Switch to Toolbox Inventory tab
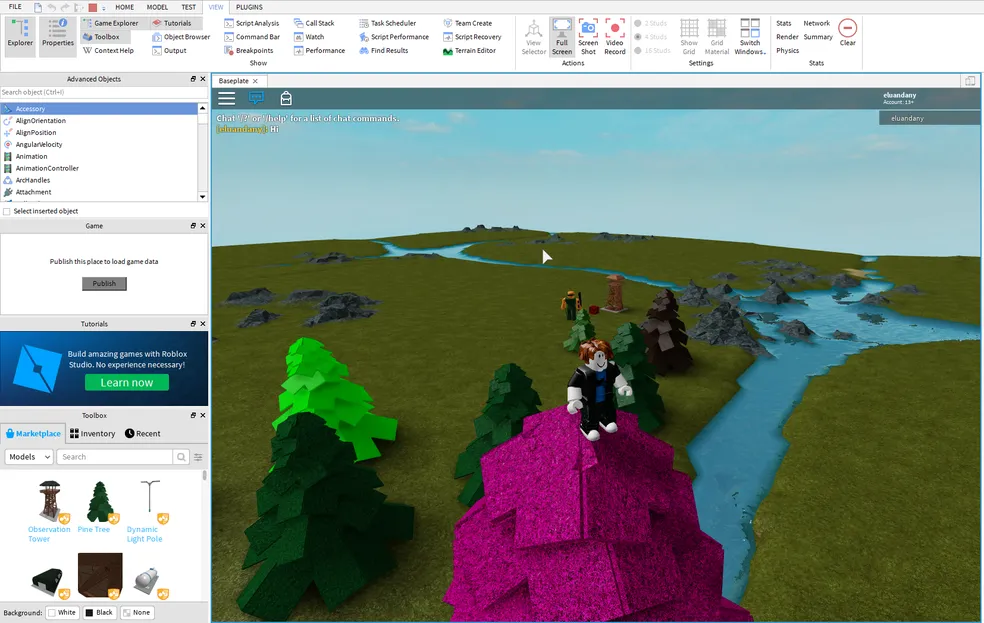The height and width of the screenshot is (623, 984). click(x=93, y=434)
